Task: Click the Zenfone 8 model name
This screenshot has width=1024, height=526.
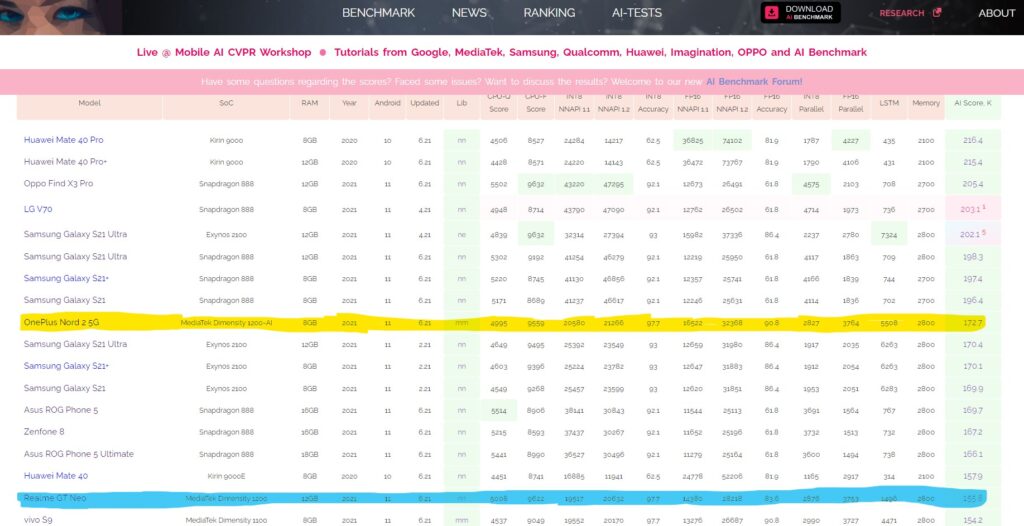Action: (x=44, y=432)
